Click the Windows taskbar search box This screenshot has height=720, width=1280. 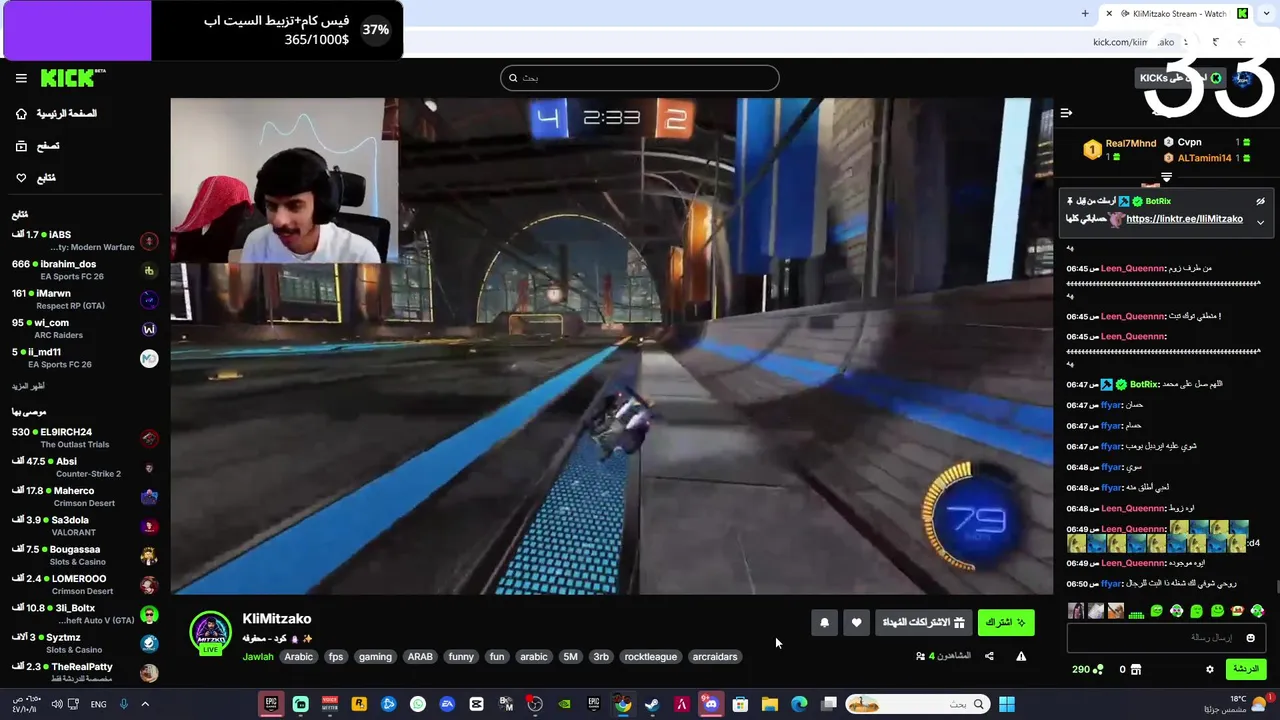[x=918, y=704]
